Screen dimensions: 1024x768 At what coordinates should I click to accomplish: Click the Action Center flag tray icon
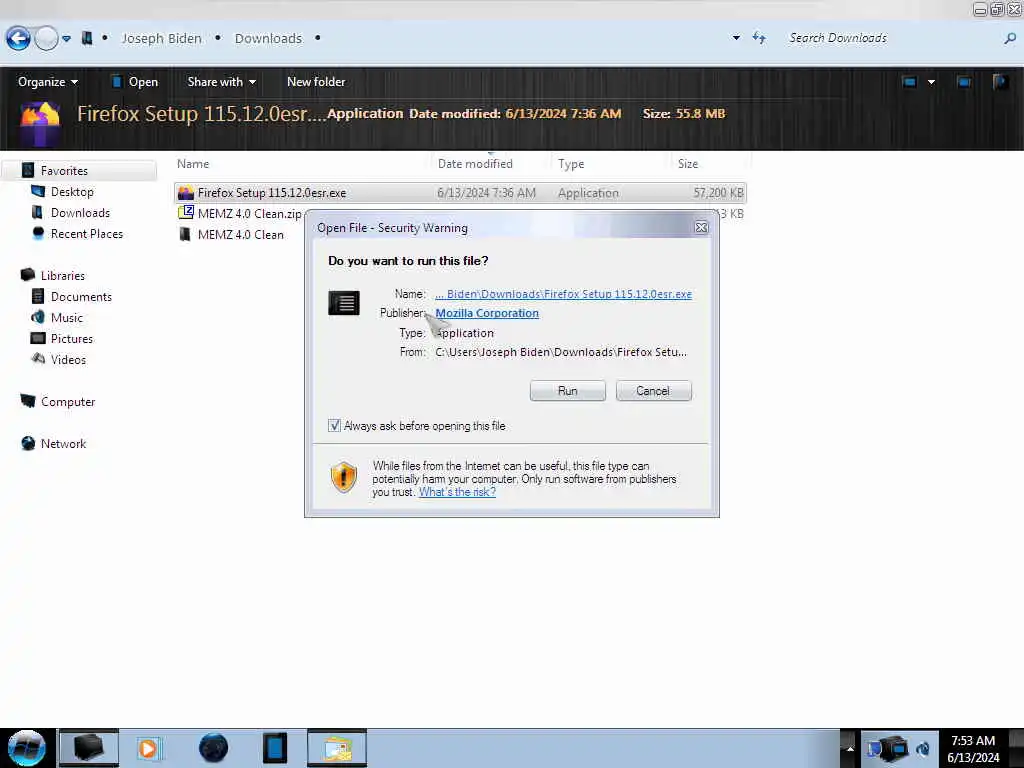873,748
